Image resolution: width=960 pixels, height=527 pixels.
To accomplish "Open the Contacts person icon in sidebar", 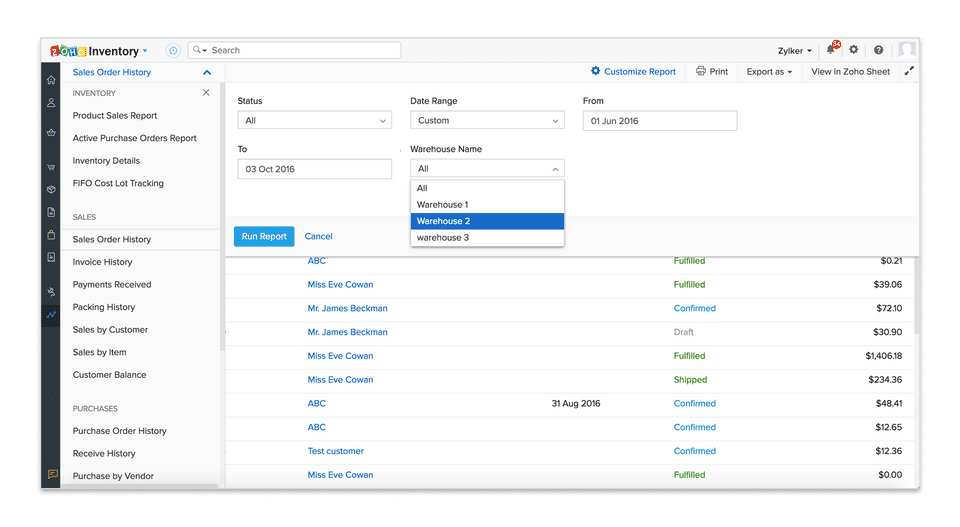I will pos(51,103).
